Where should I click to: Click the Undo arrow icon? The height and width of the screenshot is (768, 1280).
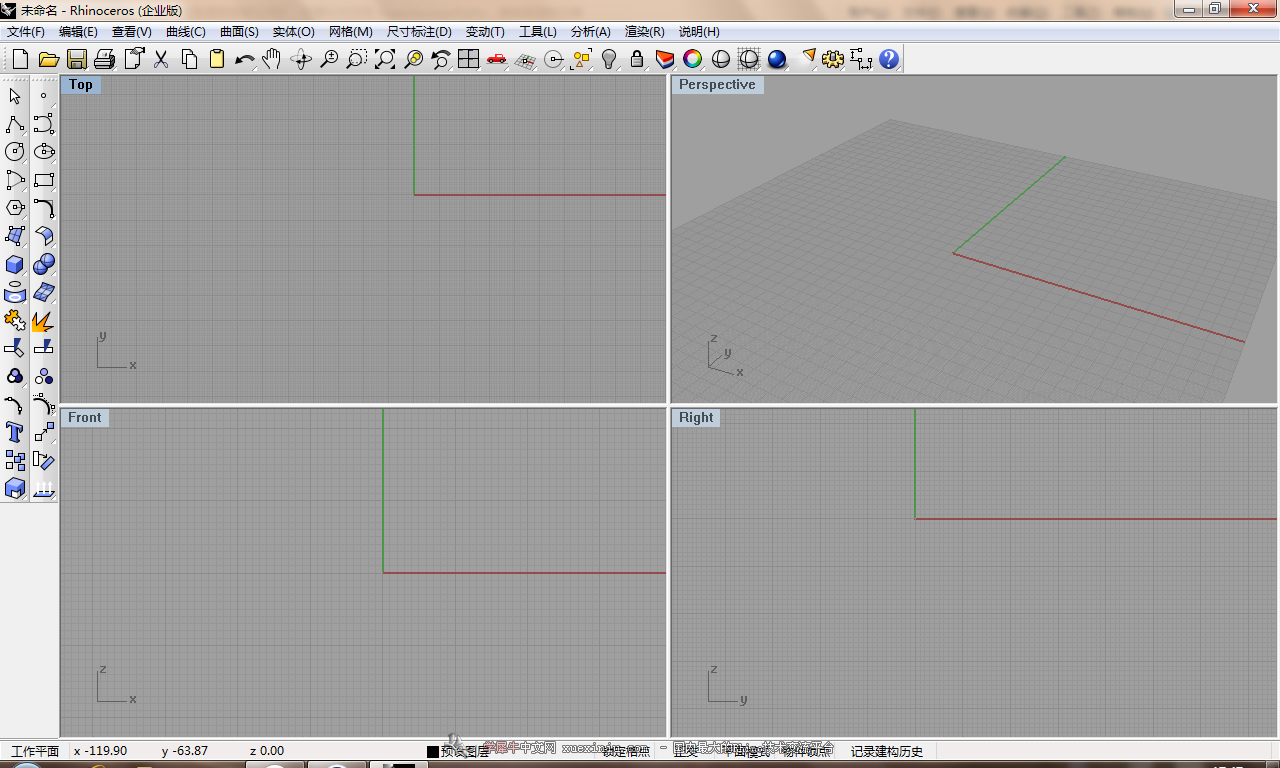245,59
